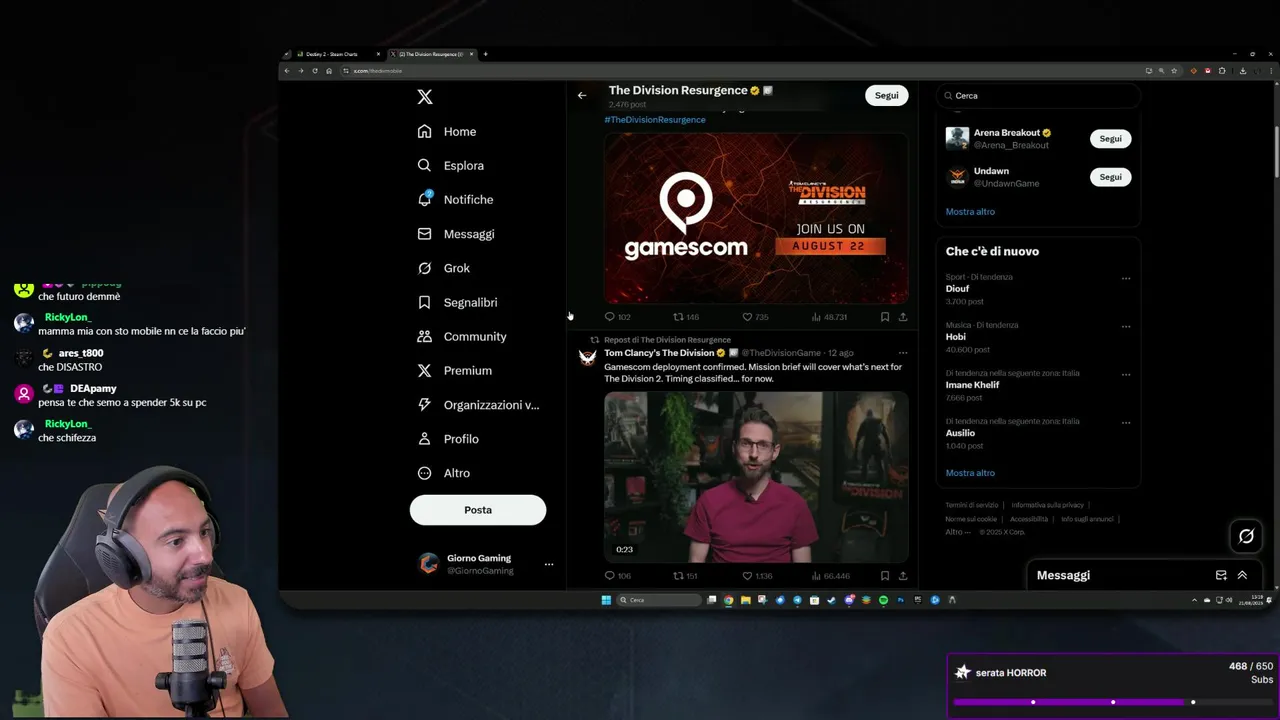Open the Grok floating button
Screen dimensions: 1280x720
coord(1246,536)
